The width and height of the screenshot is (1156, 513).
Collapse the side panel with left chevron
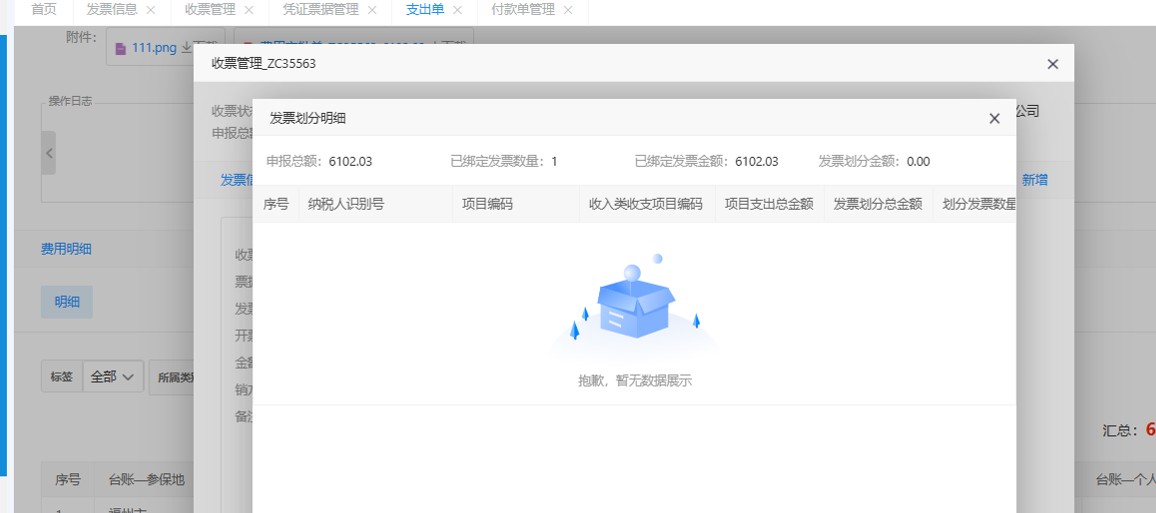click(x=49, y=153)
